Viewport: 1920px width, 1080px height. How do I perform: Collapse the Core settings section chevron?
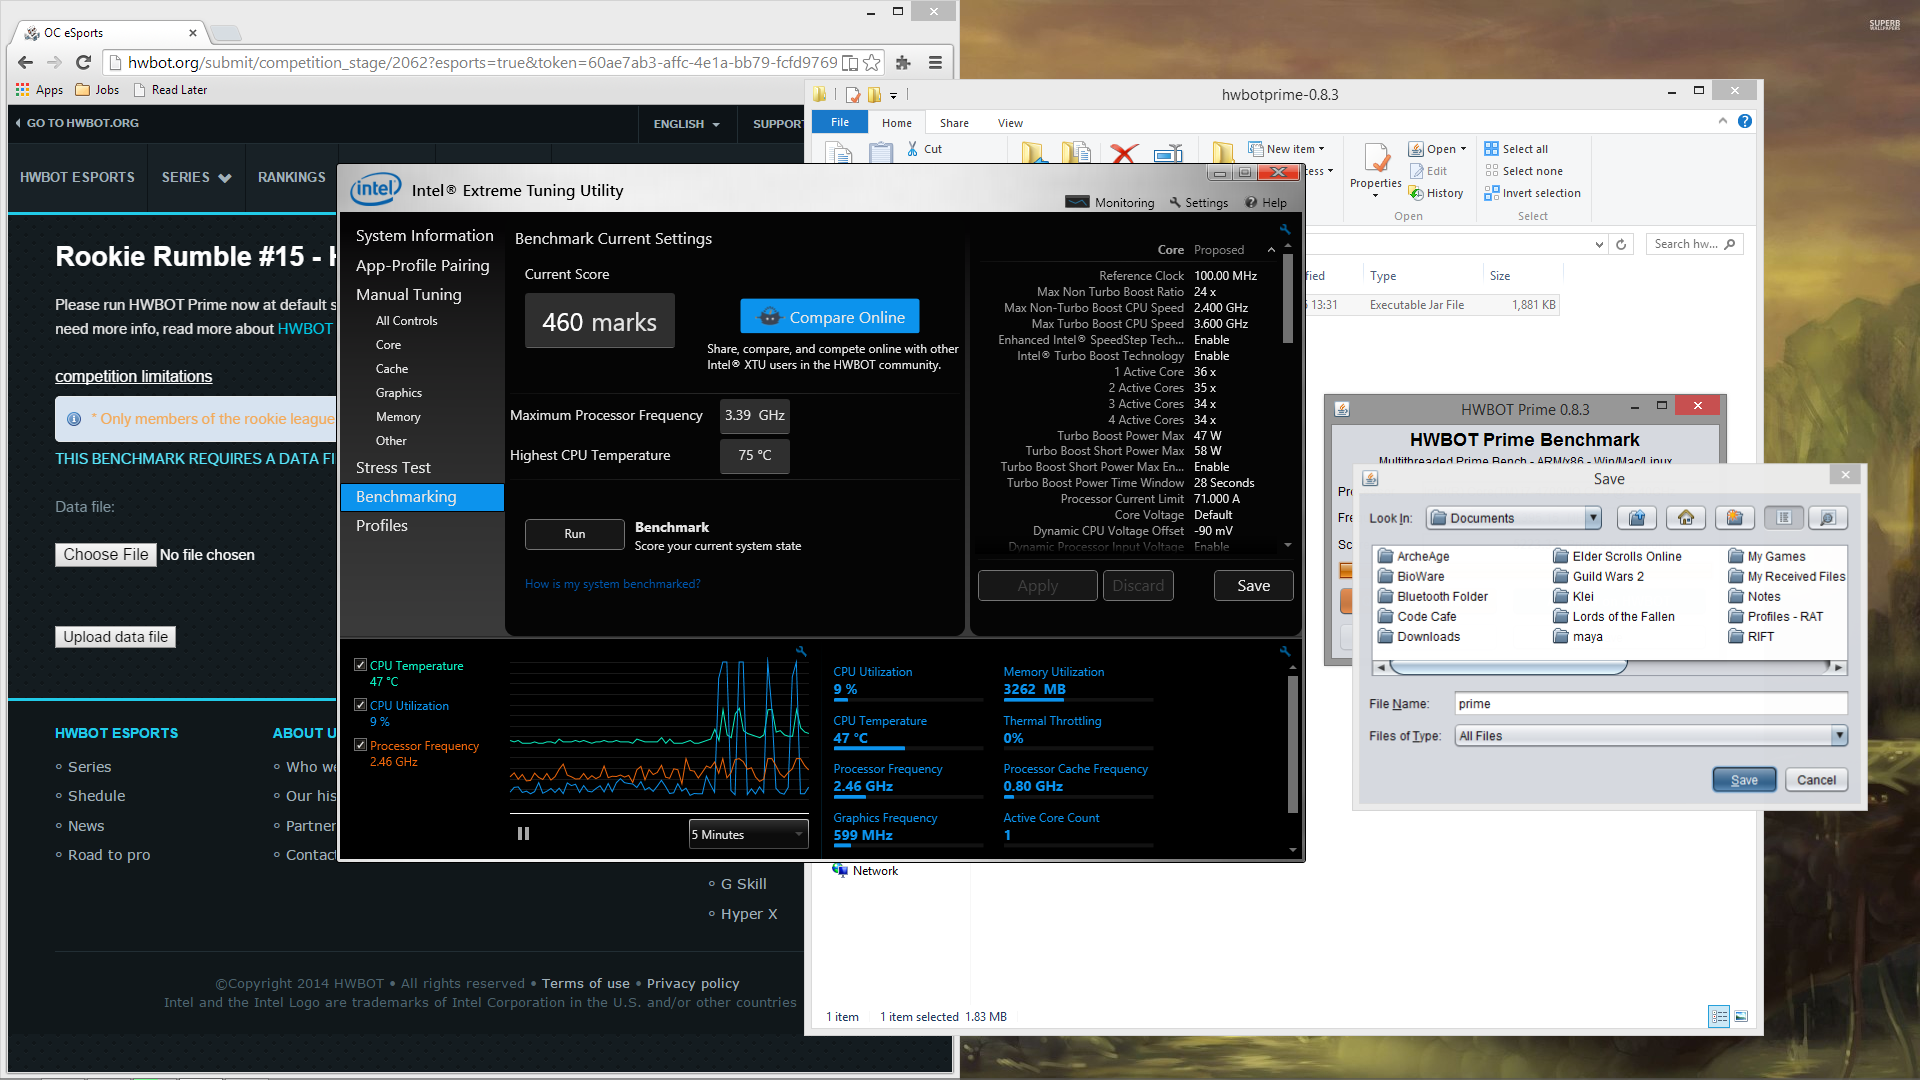click(1271, 250)
